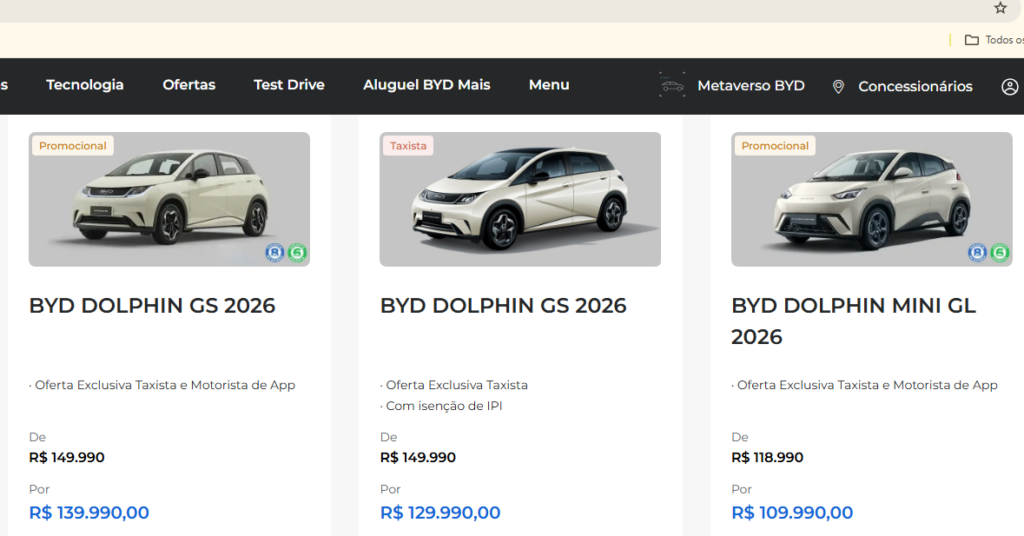Click BYD DOLPHIN GS 2026 title in Taxista card
The image size is (1024, 536).
coord(504,306)
